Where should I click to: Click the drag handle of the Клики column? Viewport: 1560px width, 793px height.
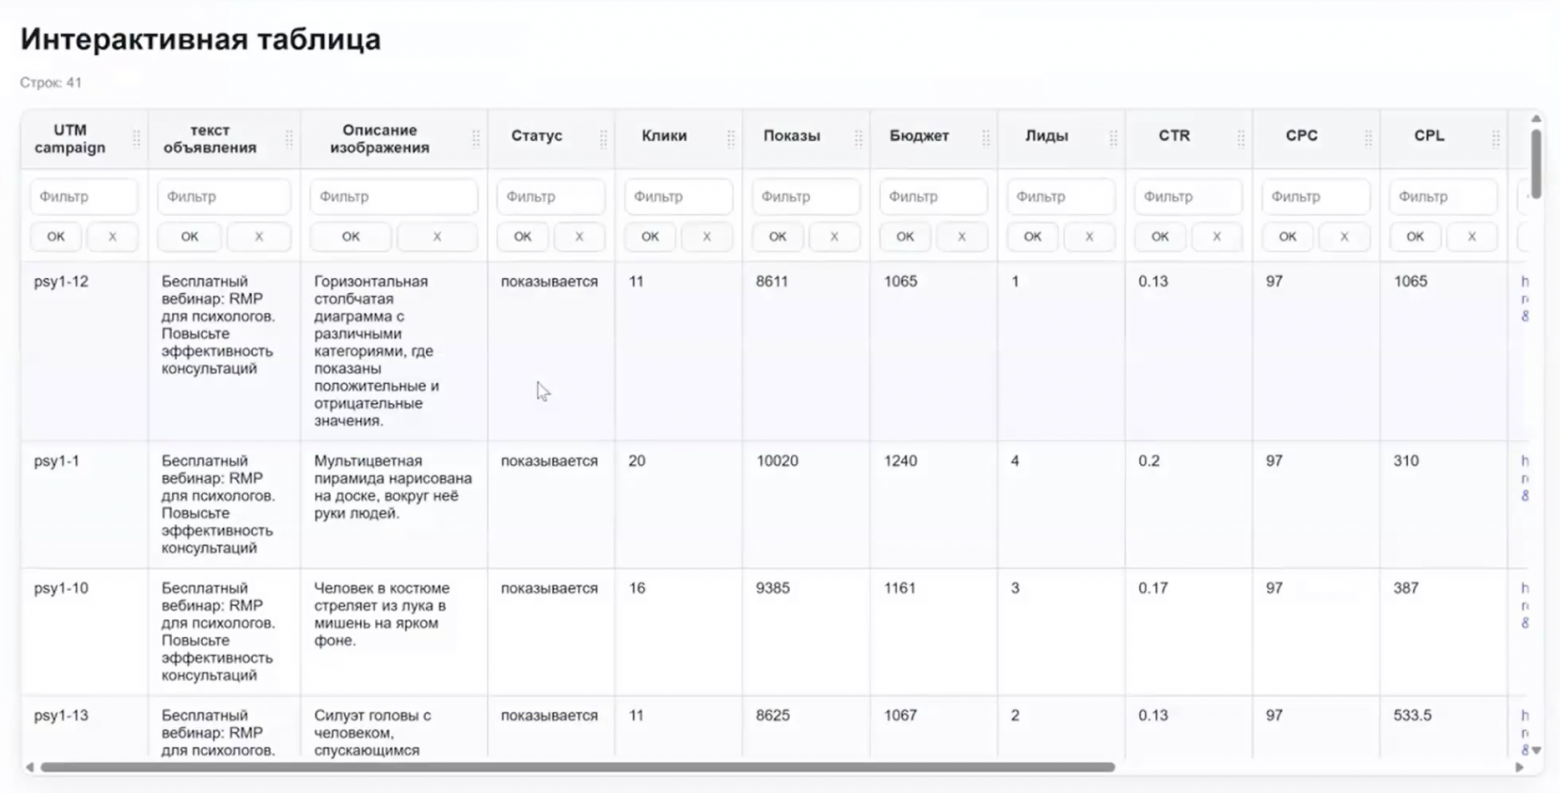point(731,139)
